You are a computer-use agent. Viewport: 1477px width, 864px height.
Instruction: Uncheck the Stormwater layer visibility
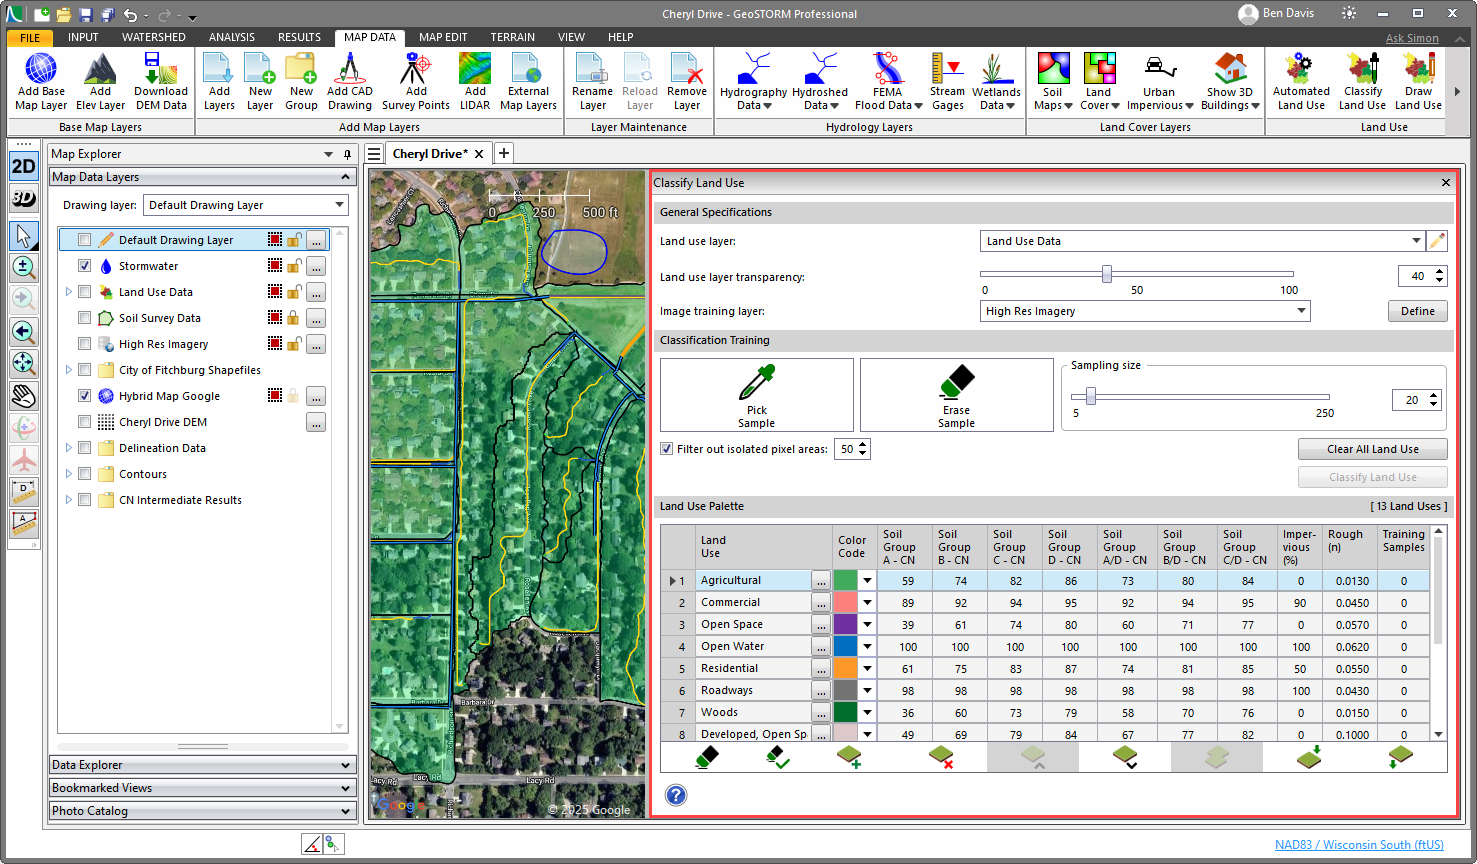click(x=84, y=265)
